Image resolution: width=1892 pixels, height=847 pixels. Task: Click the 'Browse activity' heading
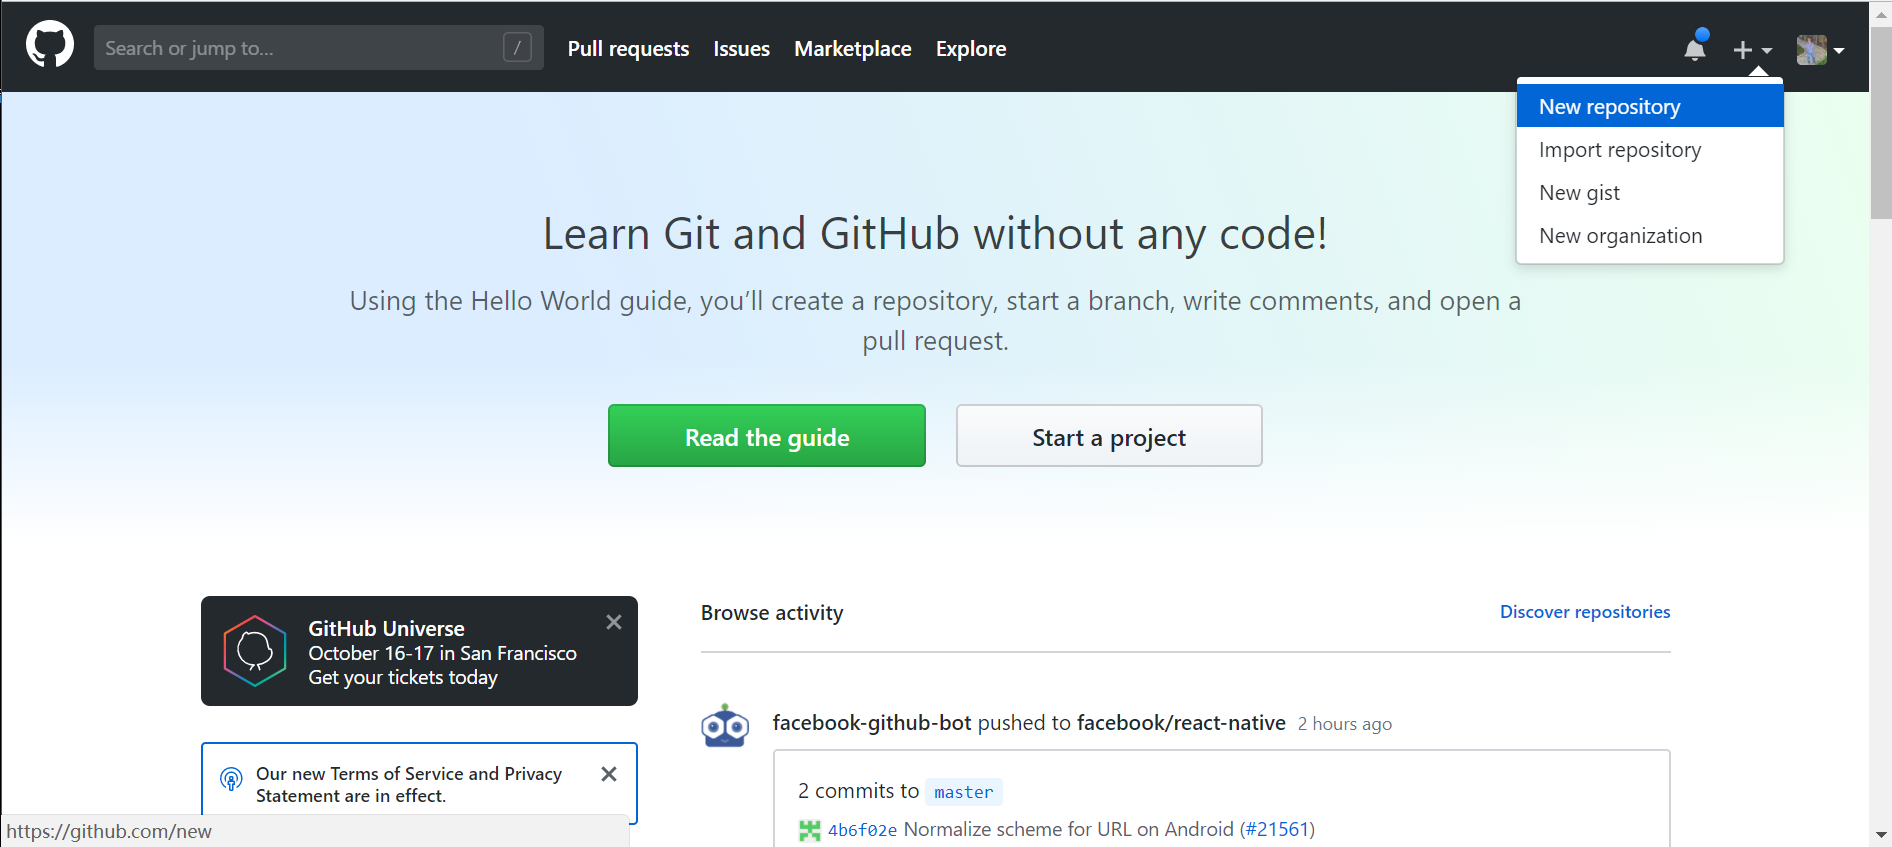coord(772,612)
